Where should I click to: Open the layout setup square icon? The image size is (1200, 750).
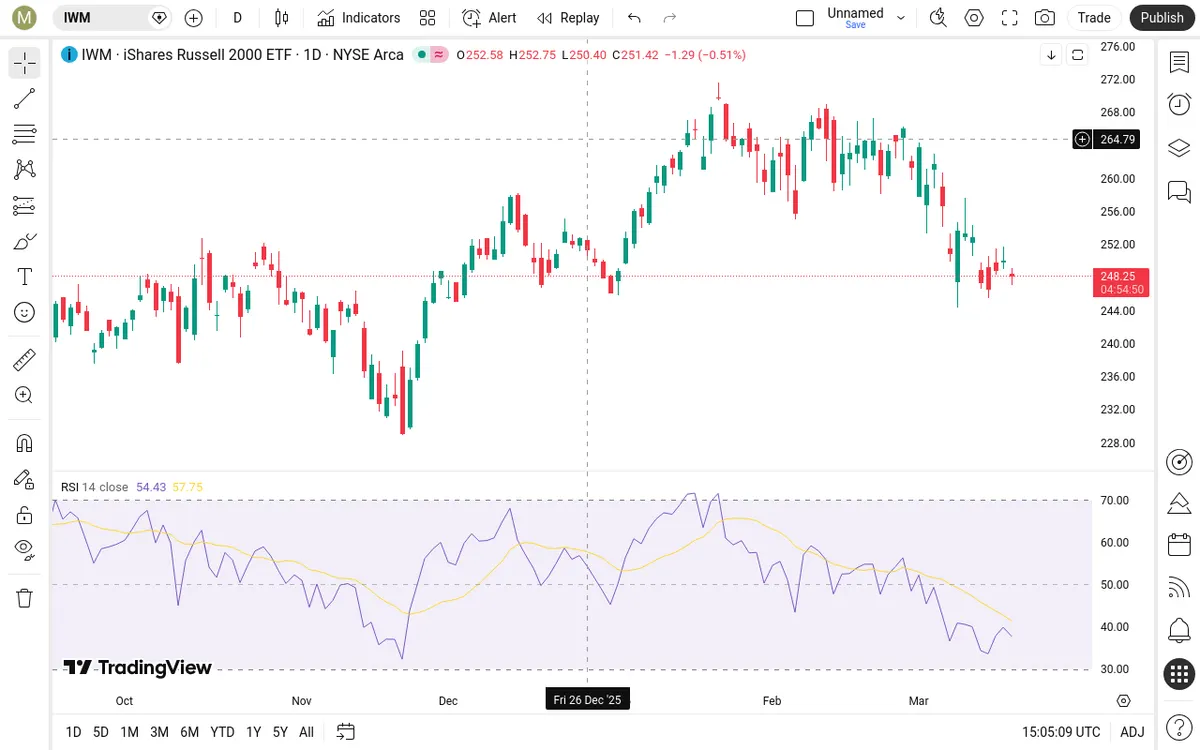click(x=805, y=18)
